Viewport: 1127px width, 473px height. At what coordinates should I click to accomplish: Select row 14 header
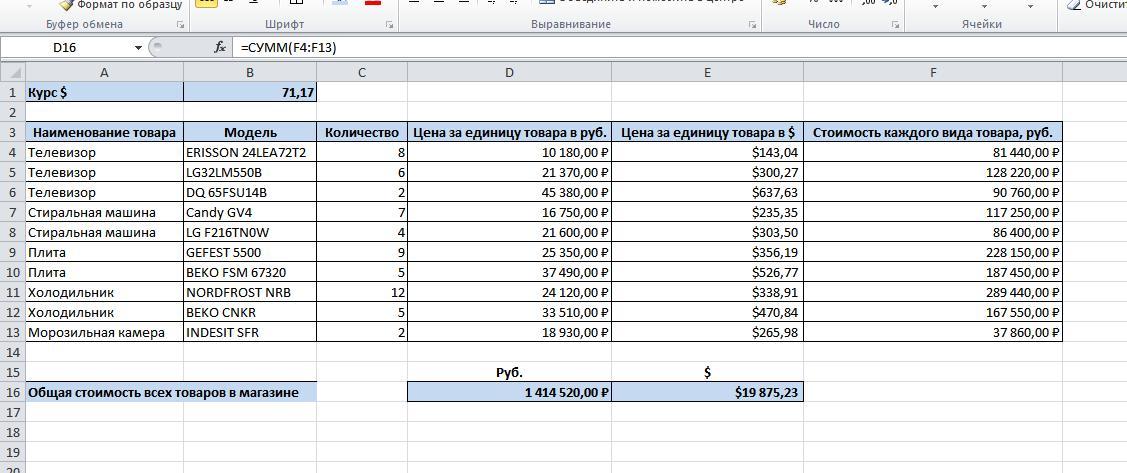pos(13,352)
